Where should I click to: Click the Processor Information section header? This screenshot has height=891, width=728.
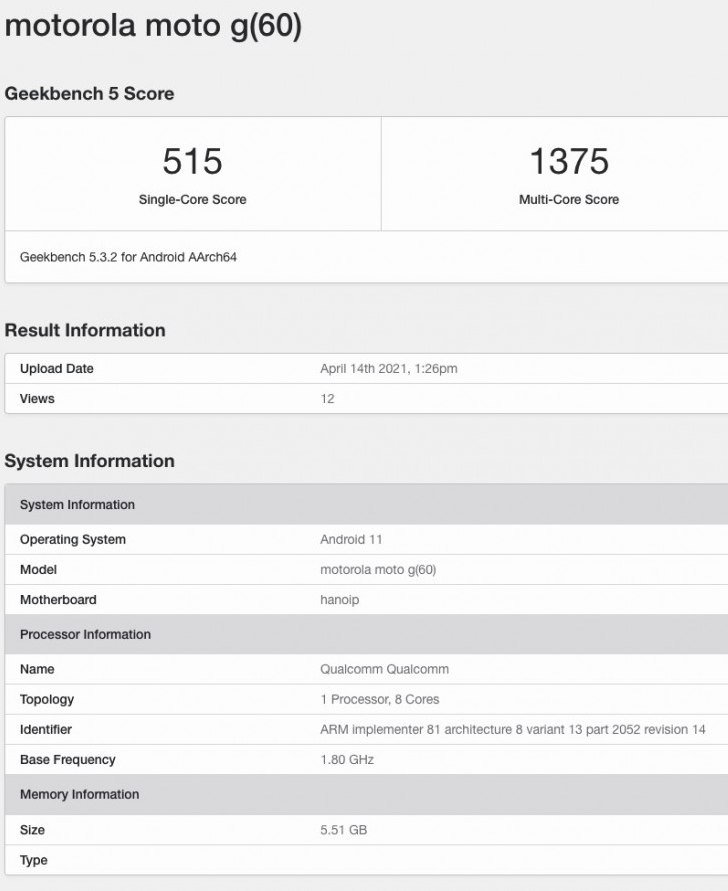[366, 634]
